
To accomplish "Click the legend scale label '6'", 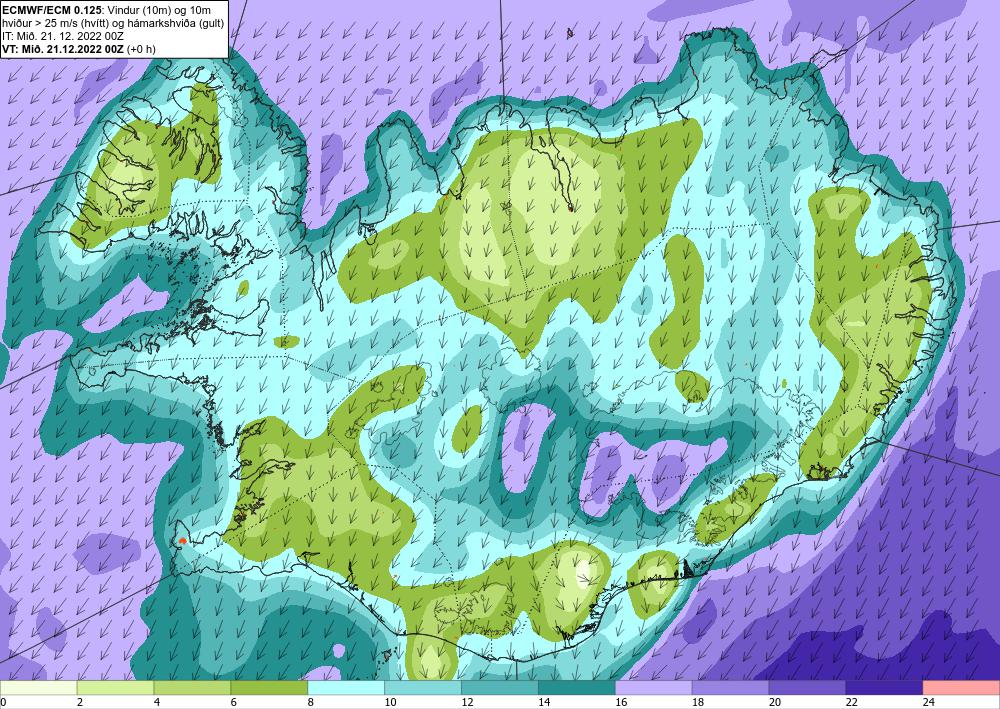I will pyautogui.click(x=233, y=703).
